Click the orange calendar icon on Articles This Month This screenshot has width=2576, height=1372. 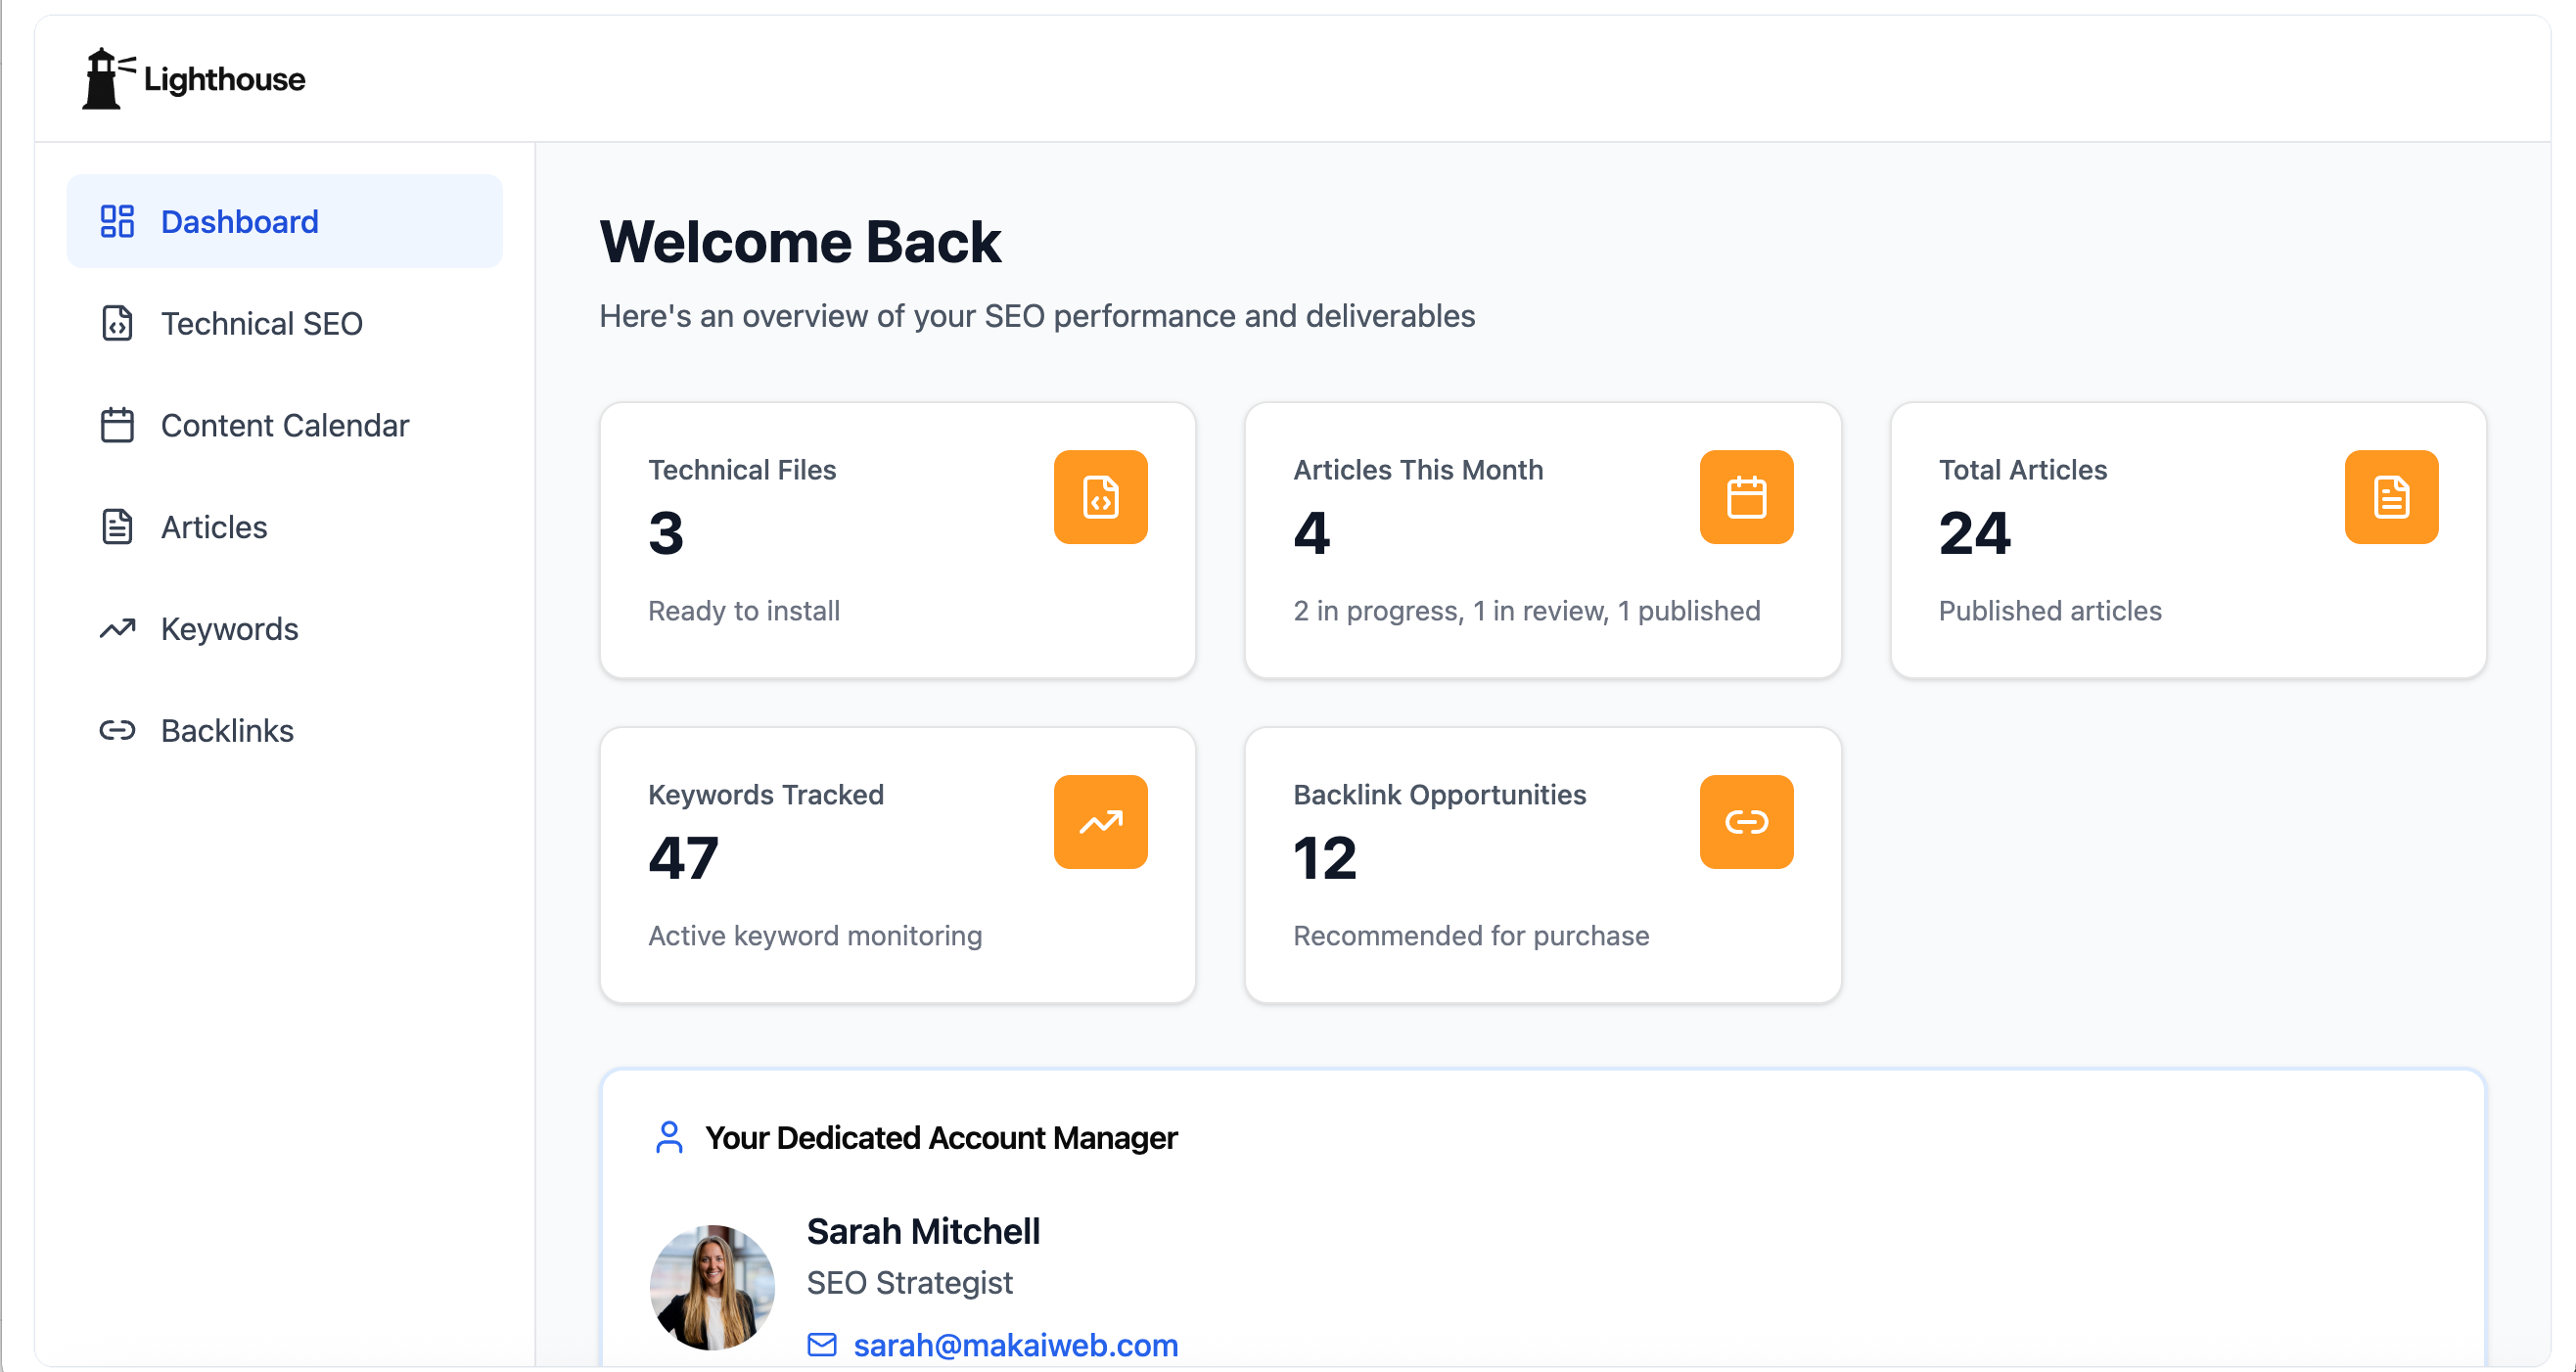(1745, 497)
